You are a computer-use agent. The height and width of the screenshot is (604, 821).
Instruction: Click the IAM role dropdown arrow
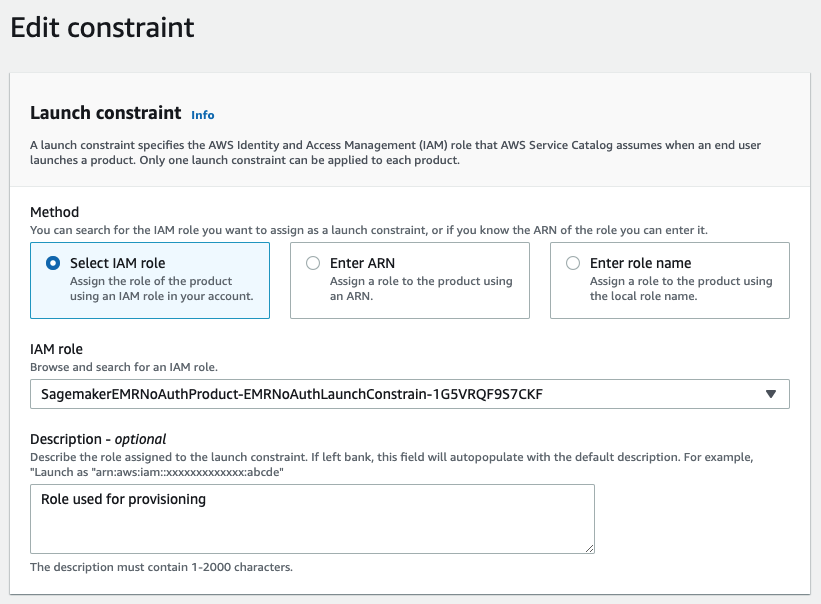coord(770,394)
